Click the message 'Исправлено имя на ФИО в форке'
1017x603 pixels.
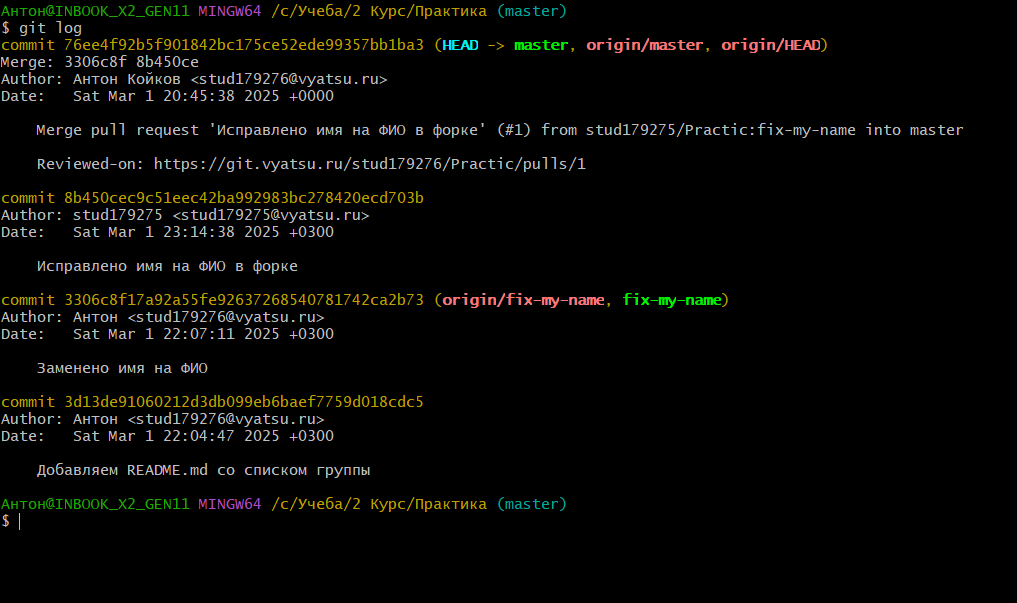167,266
